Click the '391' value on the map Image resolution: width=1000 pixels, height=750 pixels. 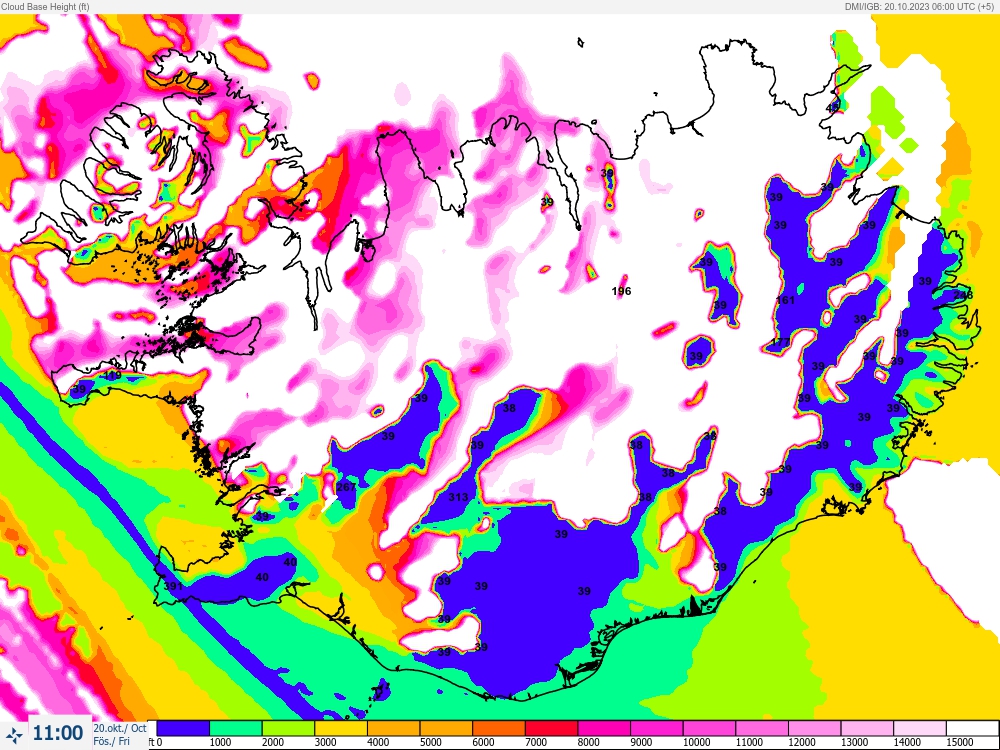(x=173, y=585)
